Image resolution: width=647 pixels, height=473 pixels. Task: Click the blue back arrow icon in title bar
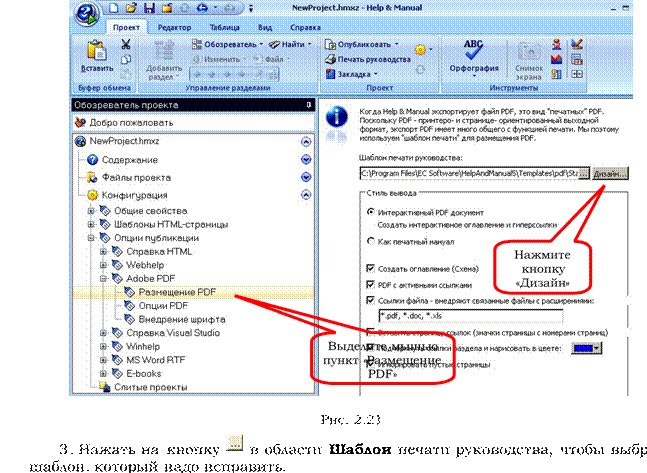[x=202, y=7]
